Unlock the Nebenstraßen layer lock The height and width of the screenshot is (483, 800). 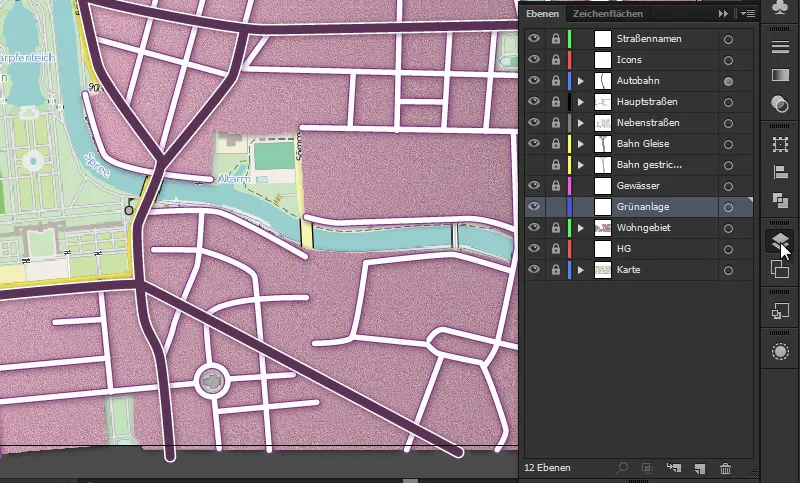(x=556, y=123)
